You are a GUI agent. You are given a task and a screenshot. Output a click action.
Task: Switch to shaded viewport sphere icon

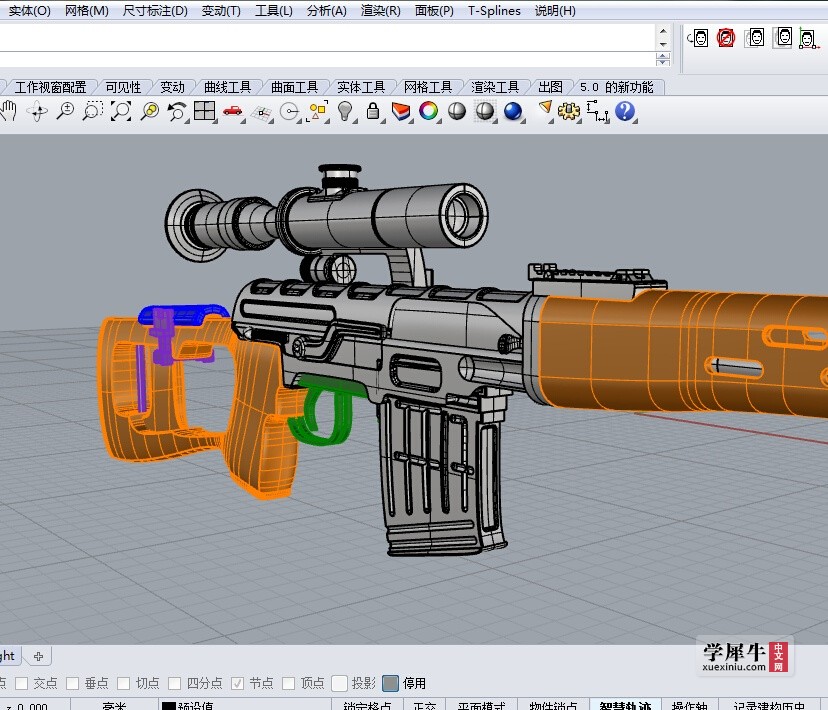[457, 111]
